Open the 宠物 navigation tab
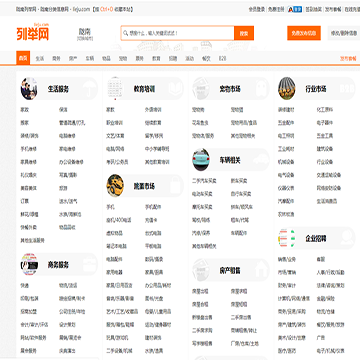 (123, 58)
